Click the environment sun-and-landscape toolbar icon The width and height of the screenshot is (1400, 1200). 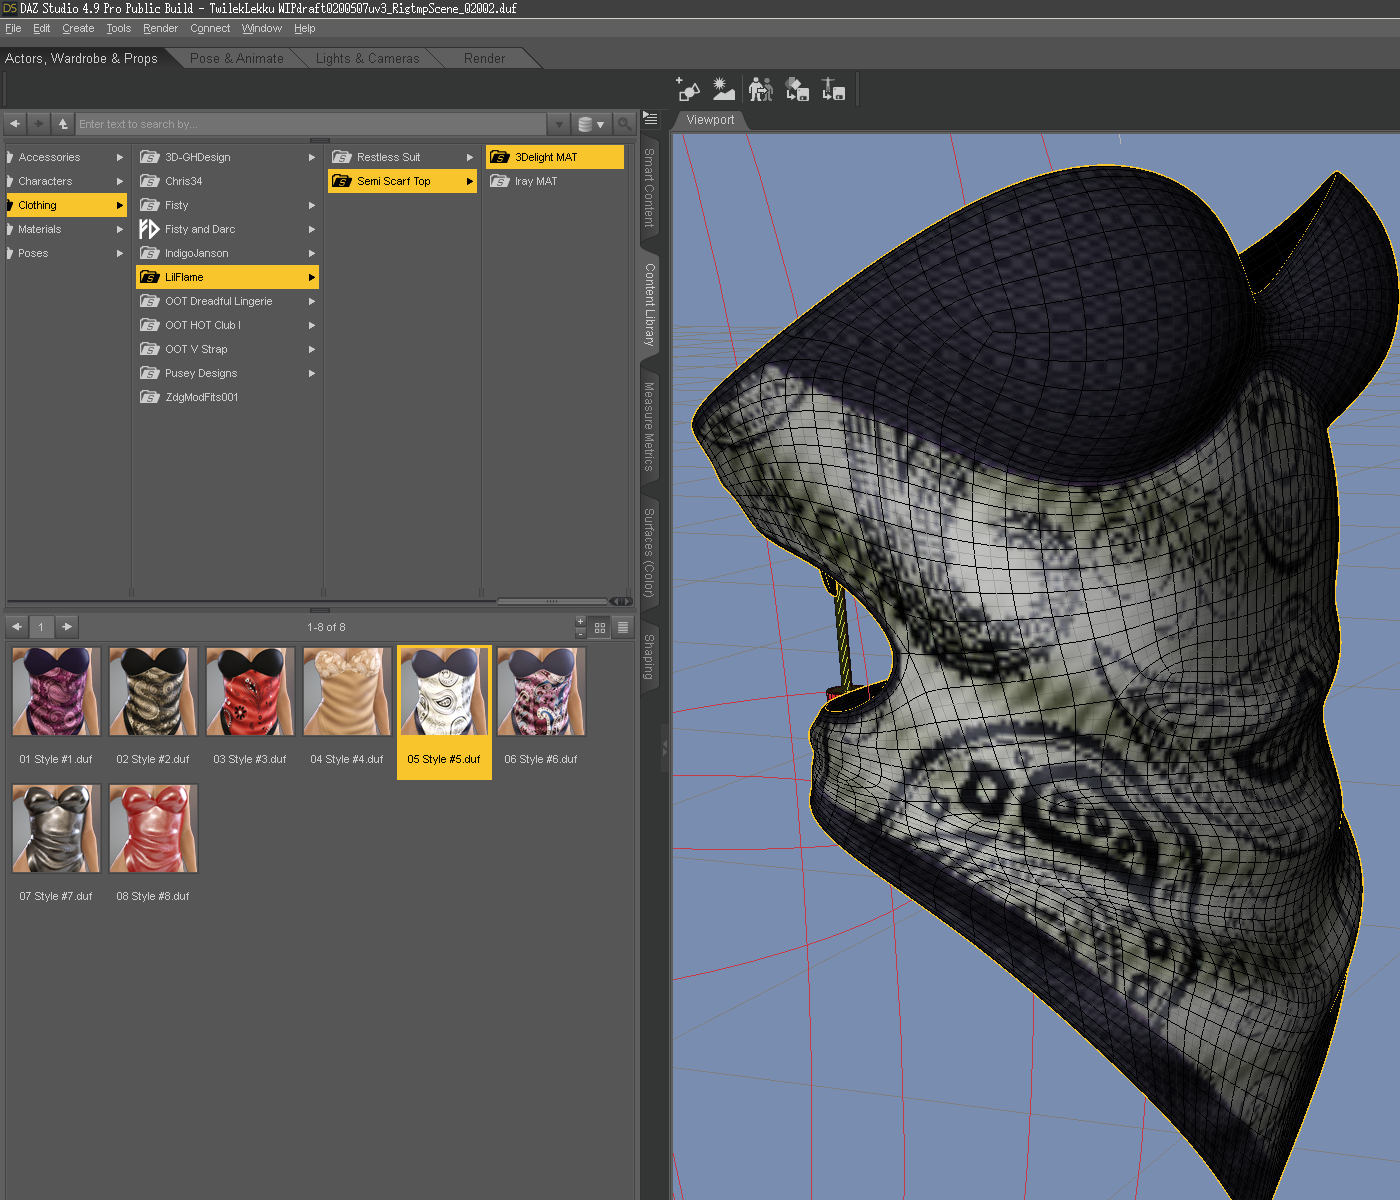724,90
